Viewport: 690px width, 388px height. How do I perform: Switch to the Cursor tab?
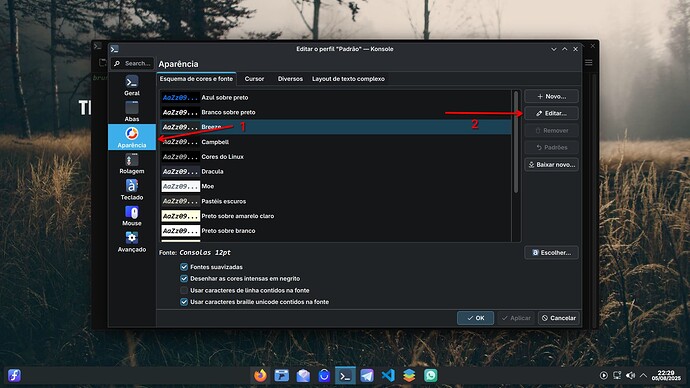pyautogui.click(x=254, y=79)
